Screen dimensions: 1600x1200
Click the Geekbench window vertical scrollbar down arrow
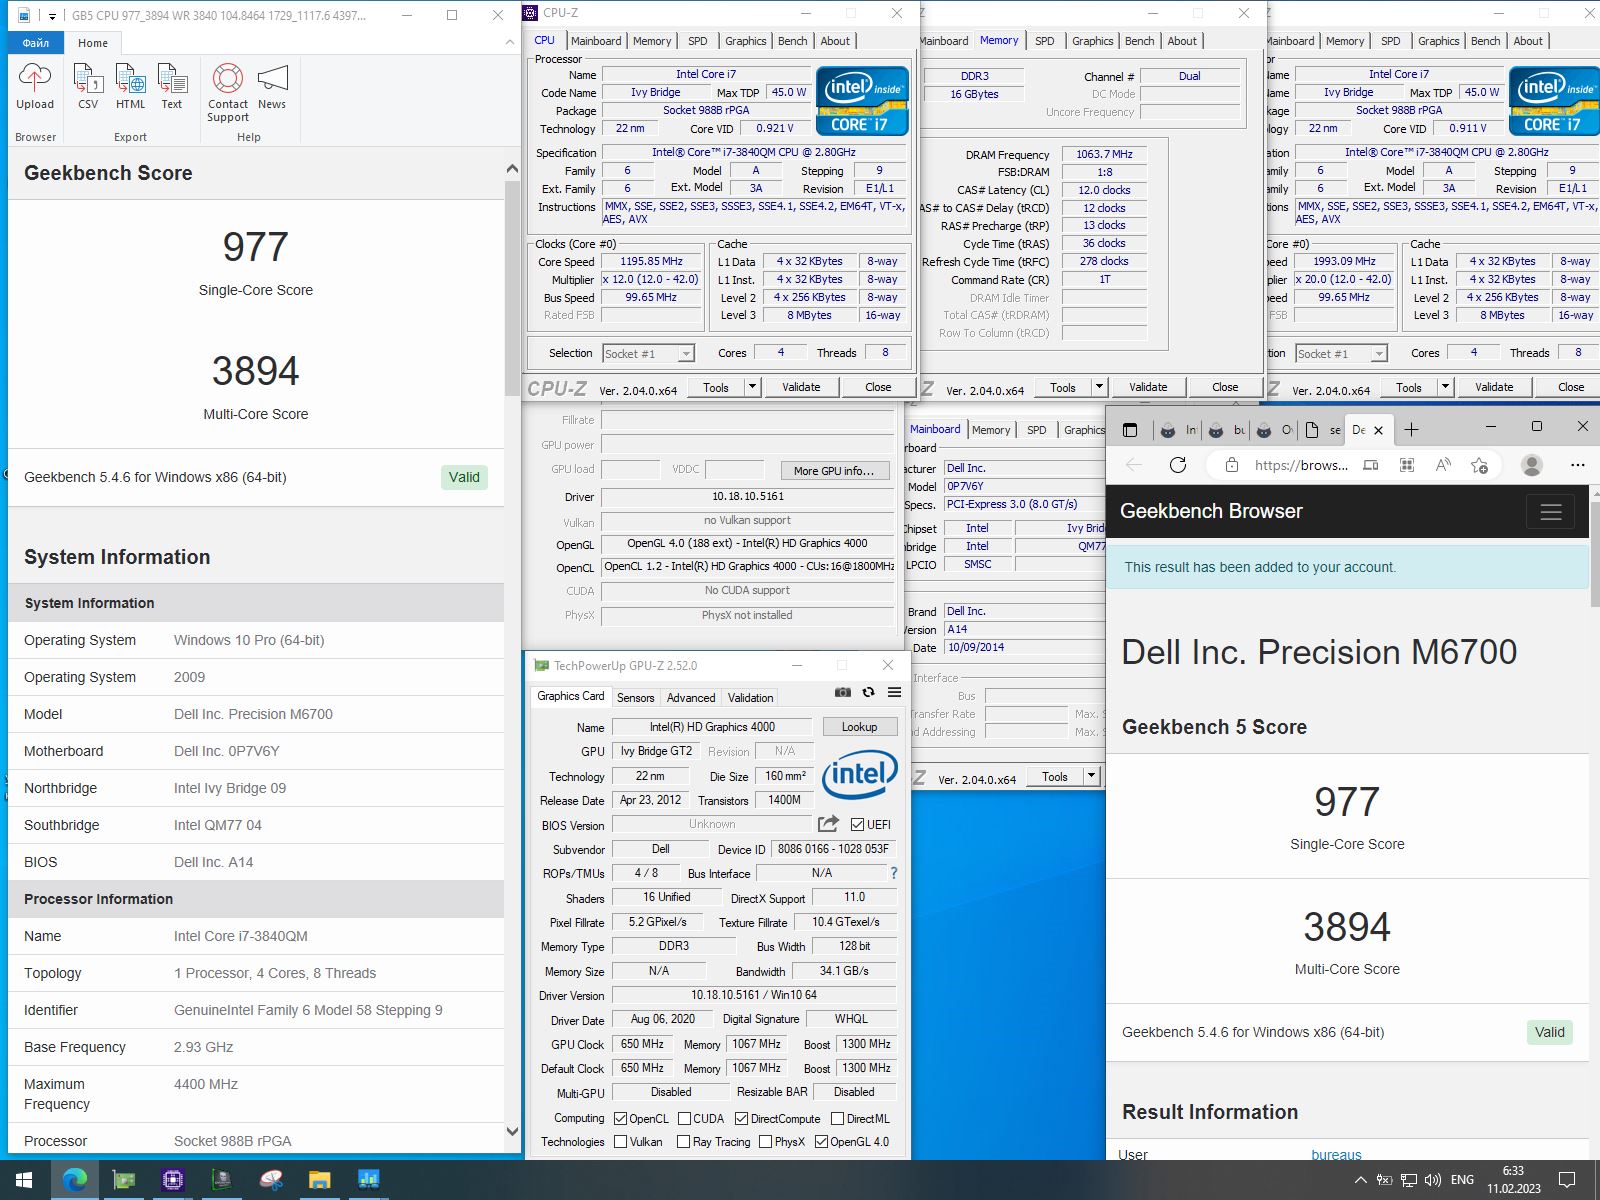click(x=512, y=1132)
